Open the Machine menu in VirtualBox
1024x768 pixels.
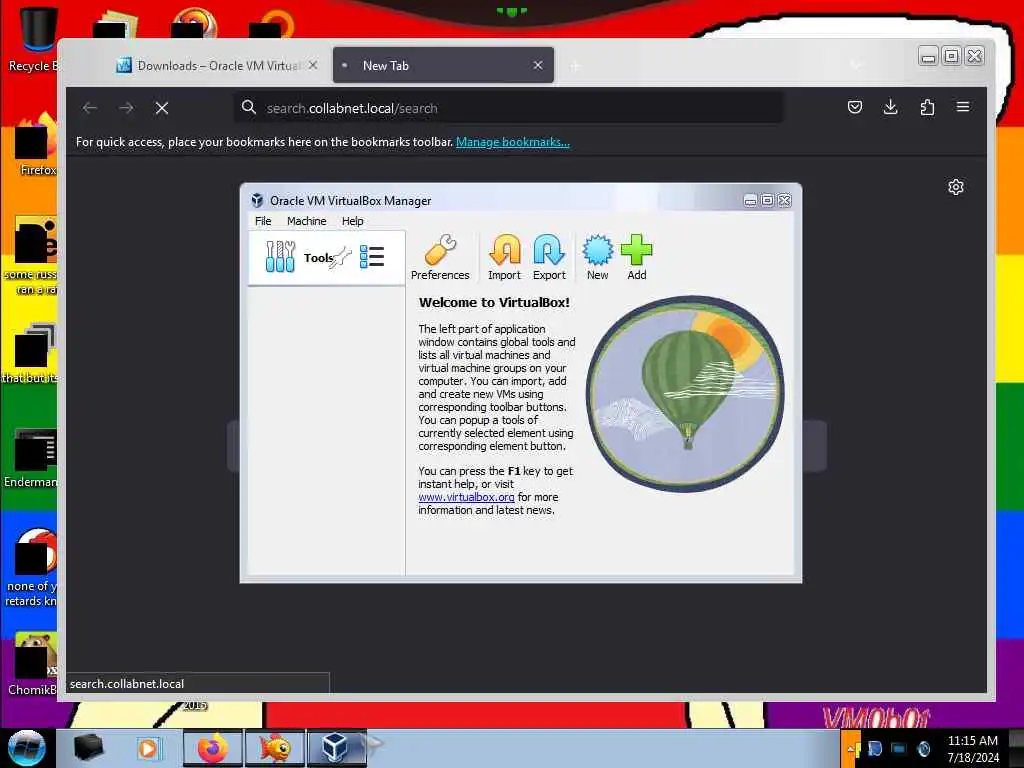click(306, 221)
